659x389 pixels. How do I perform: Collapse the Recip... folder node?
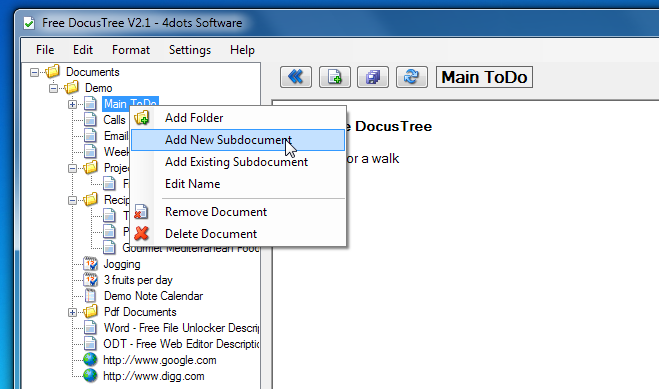72,200
